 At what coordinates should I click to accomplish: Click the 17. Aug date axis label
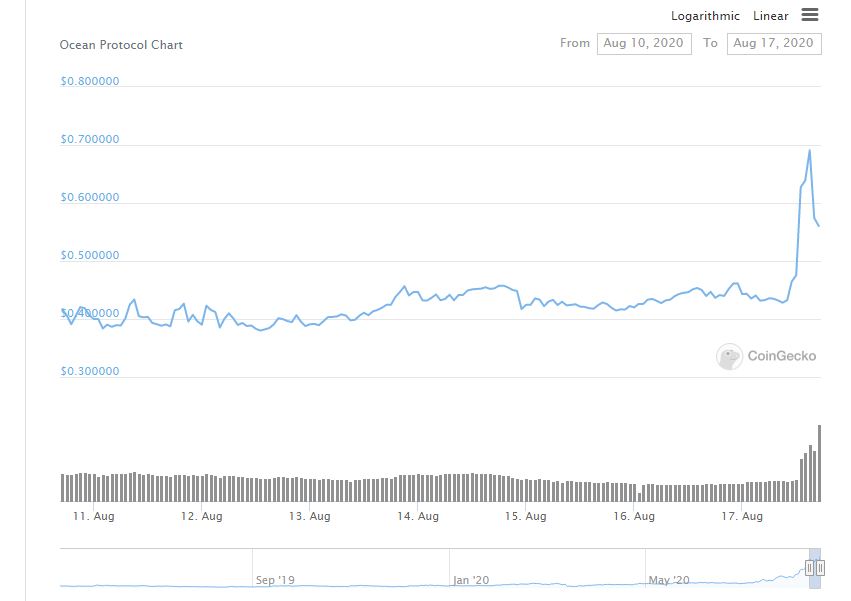742,517
